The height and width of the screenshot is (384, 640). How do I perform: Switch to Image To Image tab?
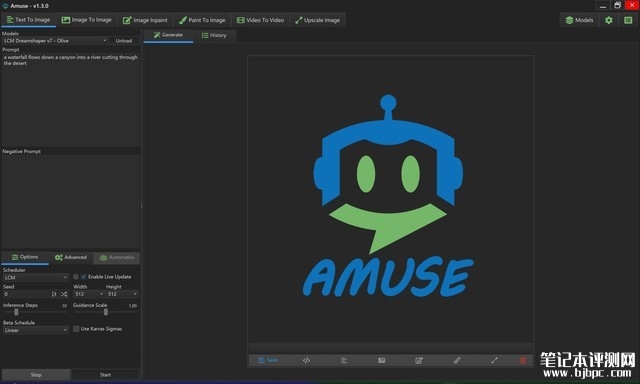tap(87, 20)
